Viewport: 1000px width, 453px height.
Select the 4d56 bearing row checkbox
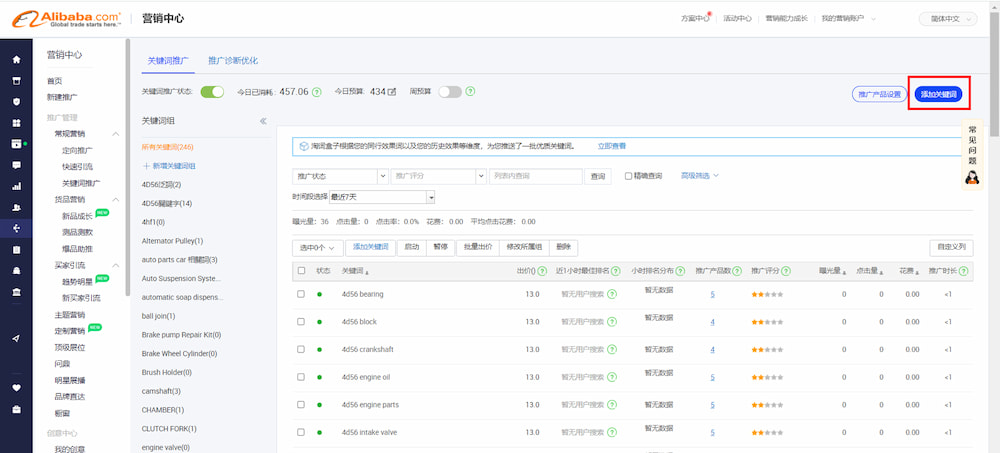(x=301, y=295)
